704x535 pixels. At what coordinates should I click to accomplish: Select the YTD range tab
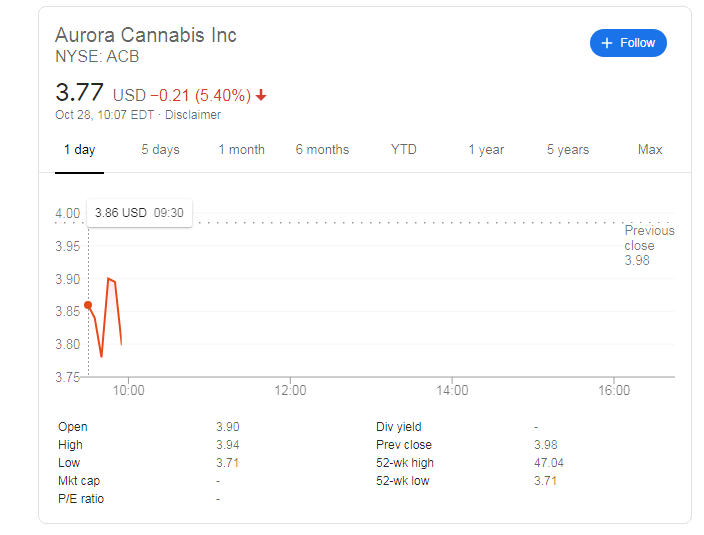(x=403, y=149)
